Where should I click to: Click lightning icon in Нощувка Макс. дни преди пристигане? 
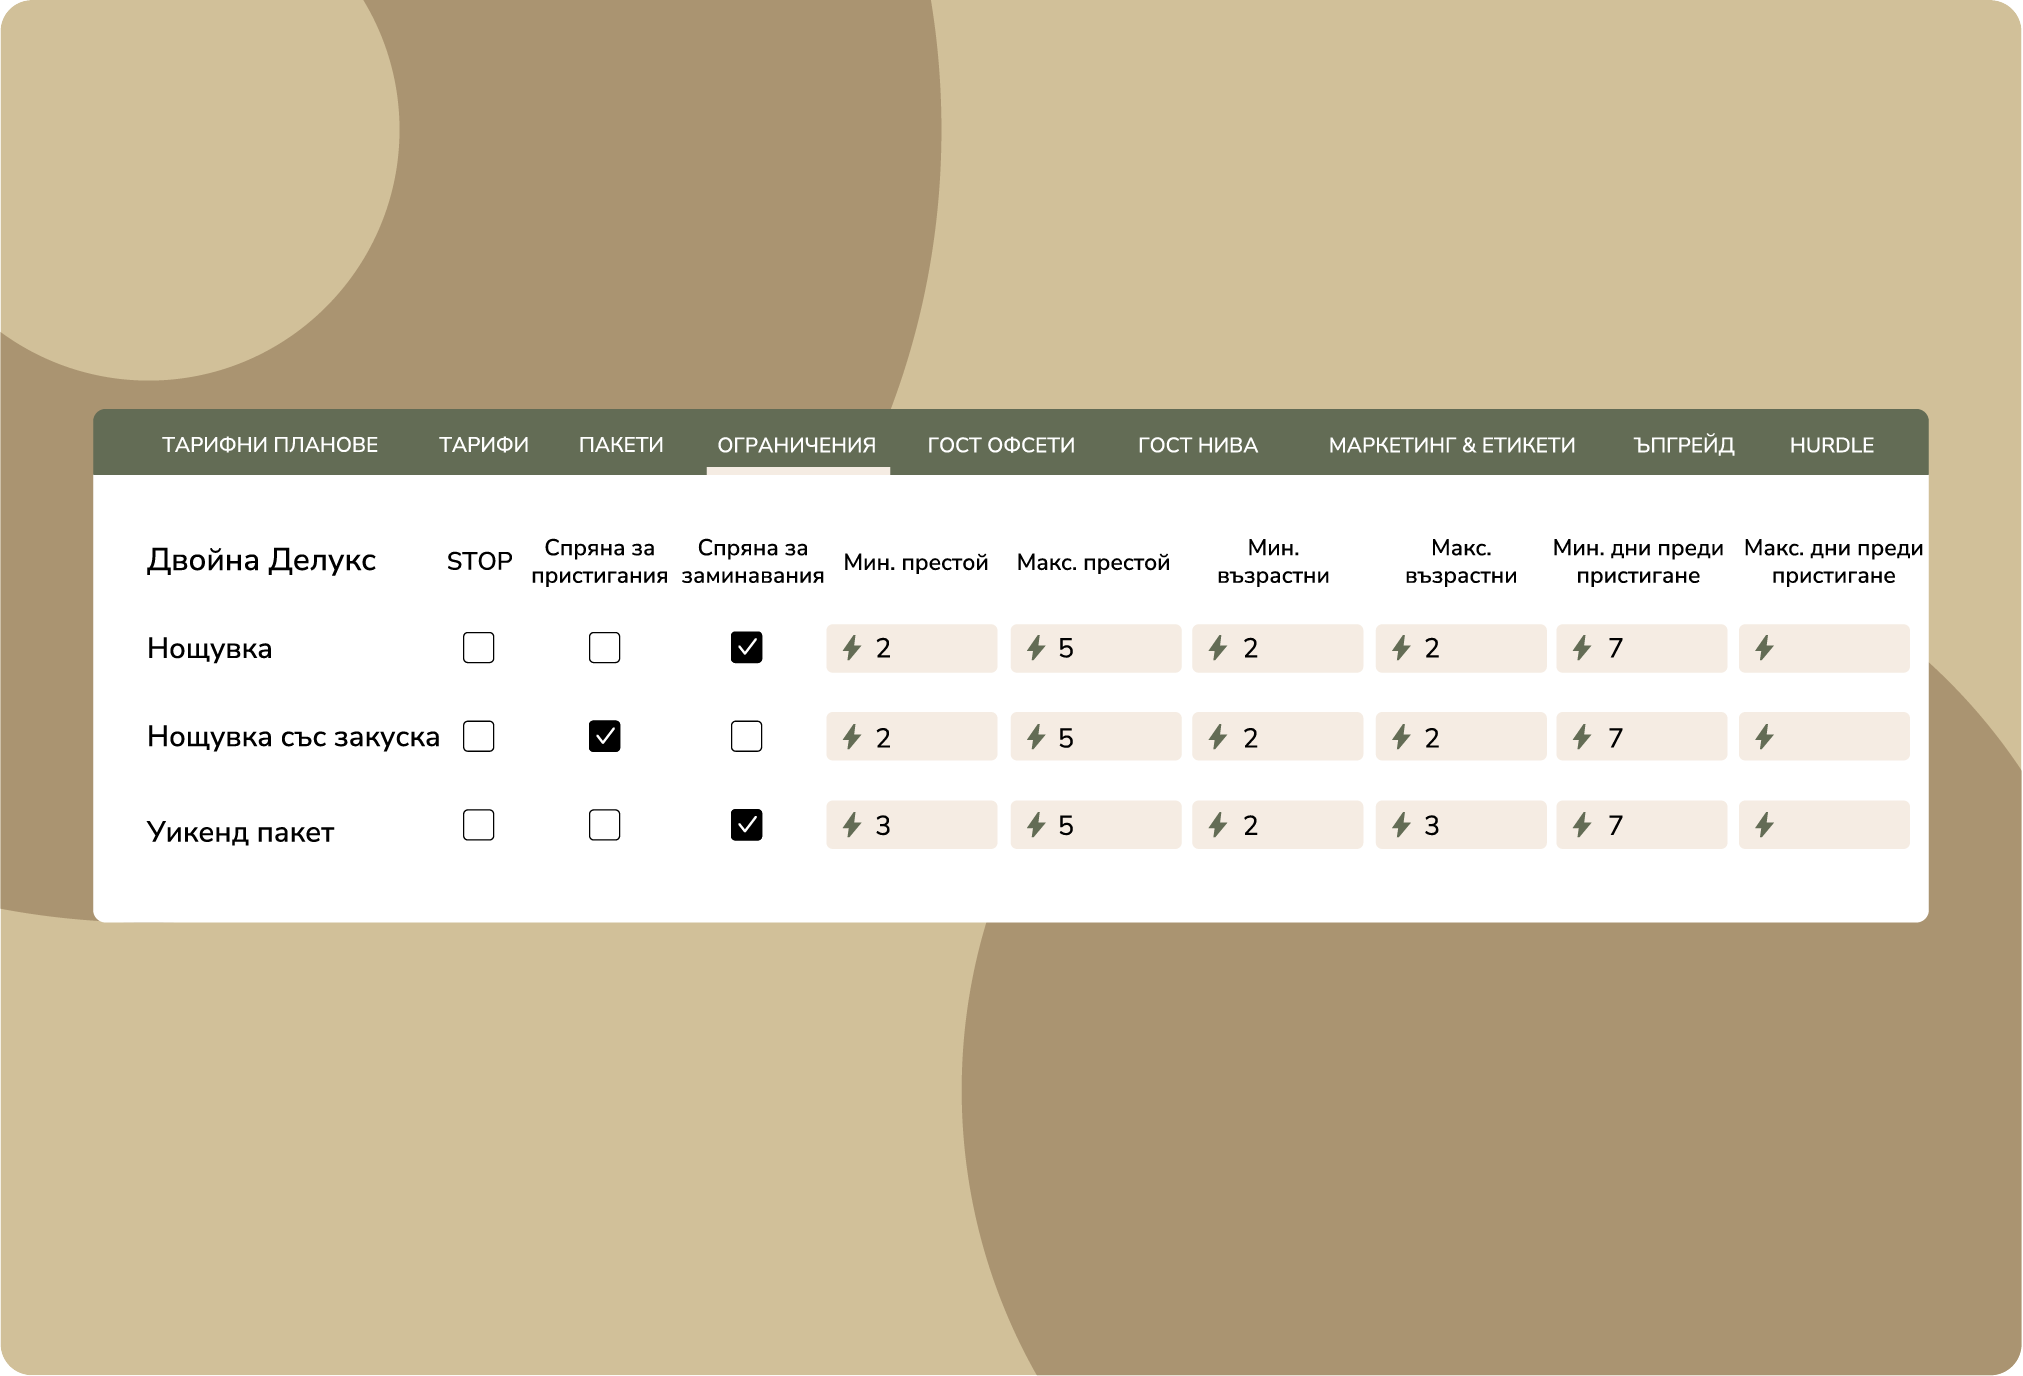[x=1765, y=648]
